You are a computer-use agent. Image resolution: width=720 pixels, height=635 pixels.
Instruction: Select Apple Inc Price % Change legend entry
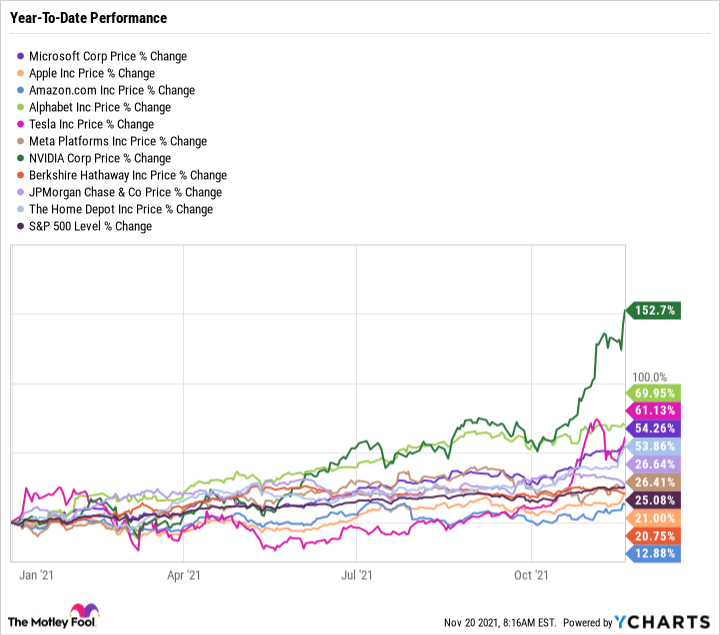92,73
